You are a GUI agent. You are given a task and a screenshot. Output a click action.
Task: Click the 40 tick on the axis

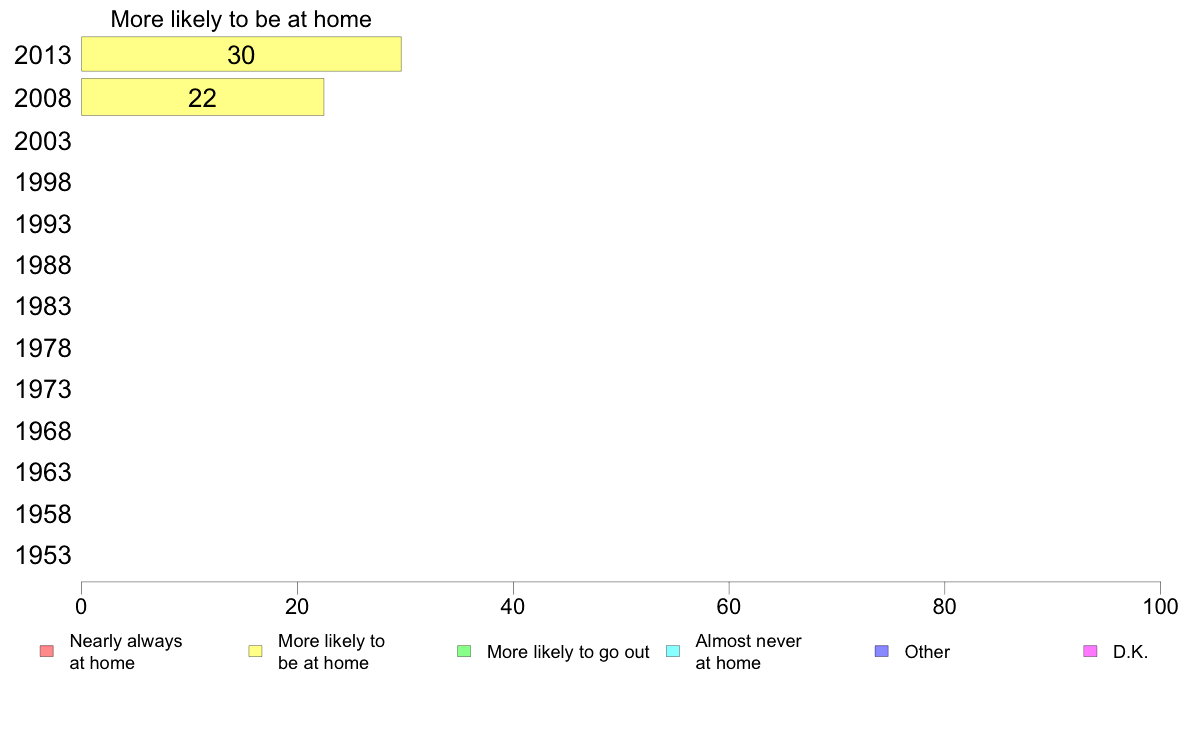click(x=513, y=606)
